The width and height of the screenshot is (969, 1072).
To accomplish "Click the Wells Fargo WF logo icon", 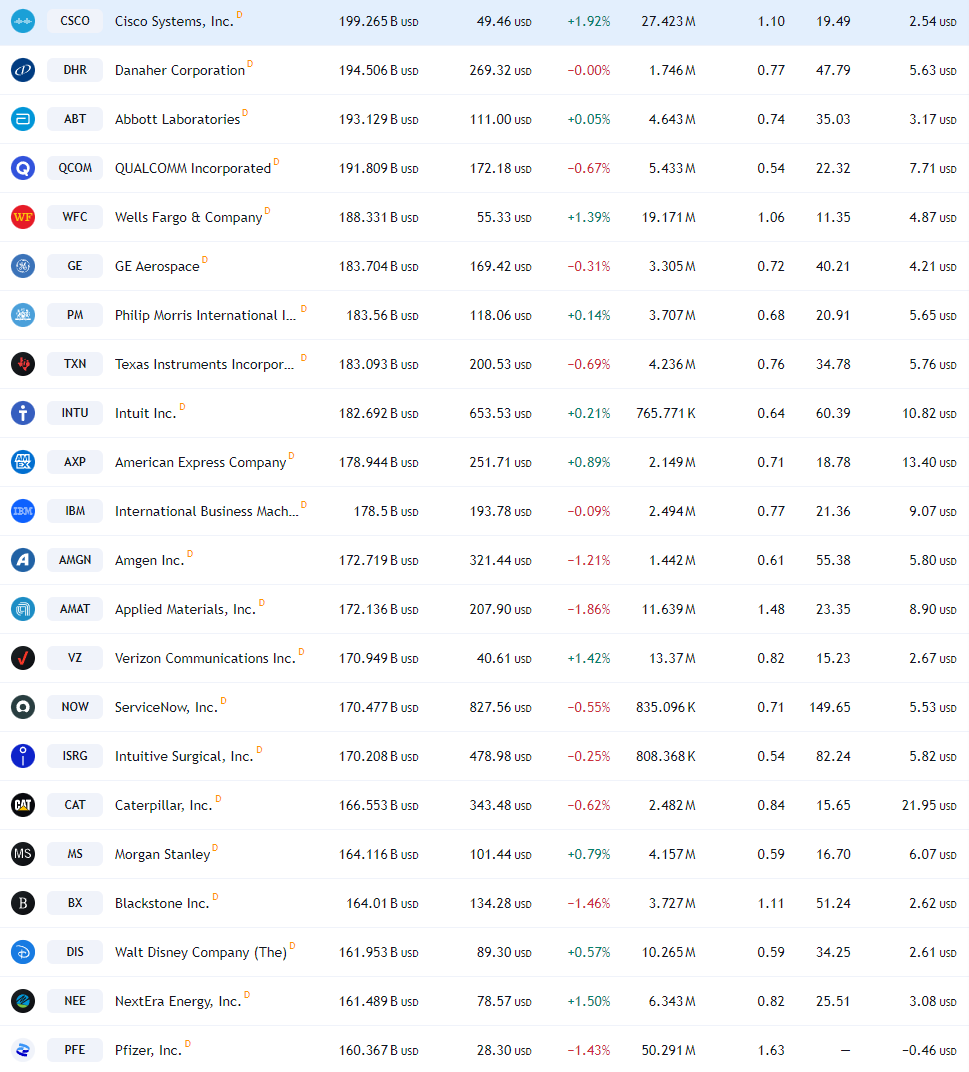I will point(23,217).
